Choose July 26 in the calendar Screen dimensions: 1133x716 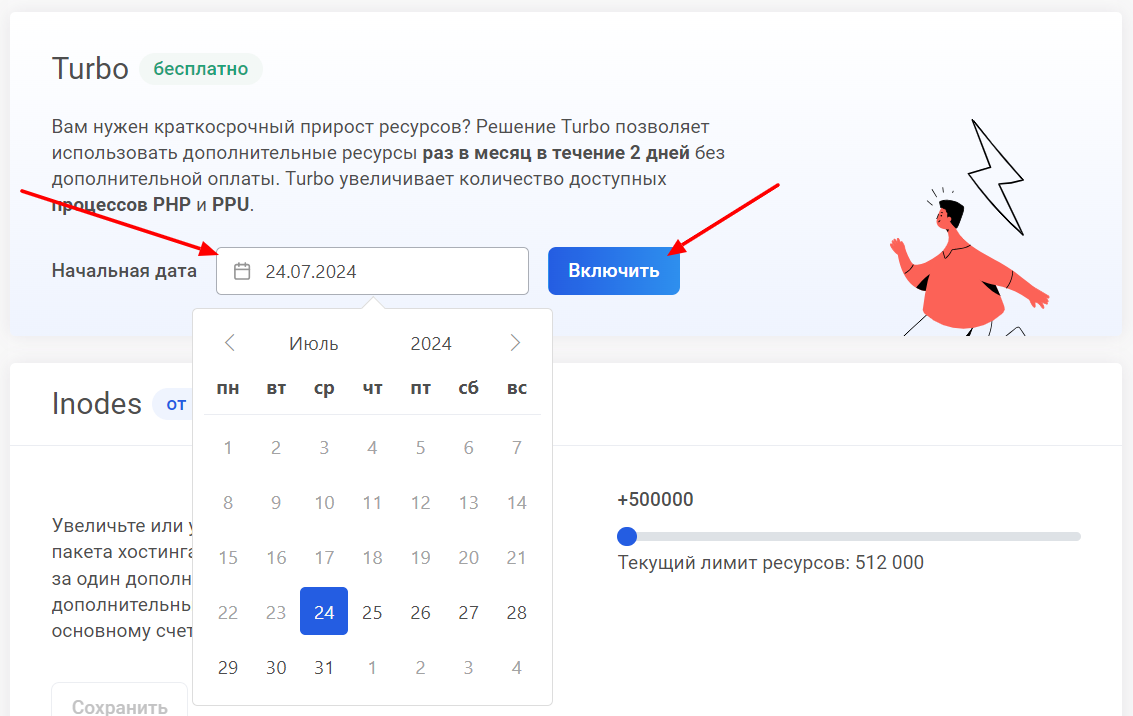(420, 612)
